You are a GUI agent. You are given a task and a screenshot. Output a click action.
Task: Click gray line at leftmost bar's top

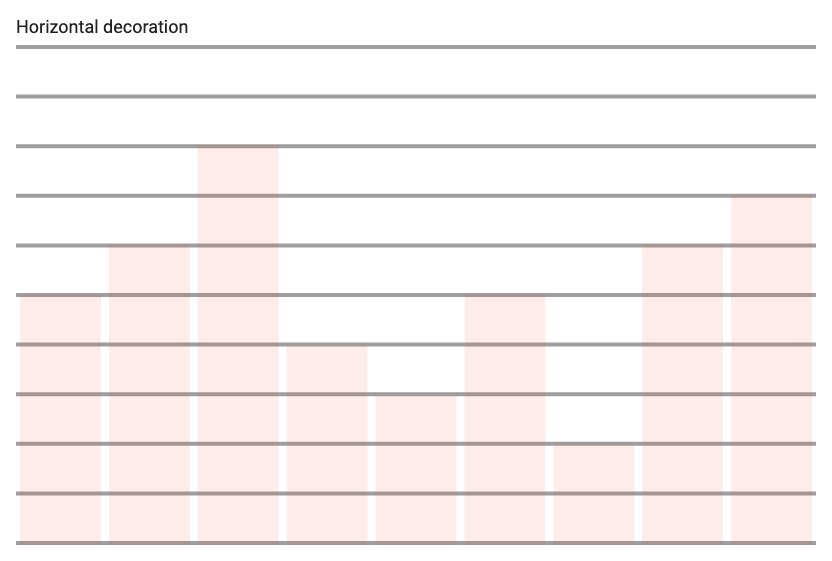pos(416,295)
